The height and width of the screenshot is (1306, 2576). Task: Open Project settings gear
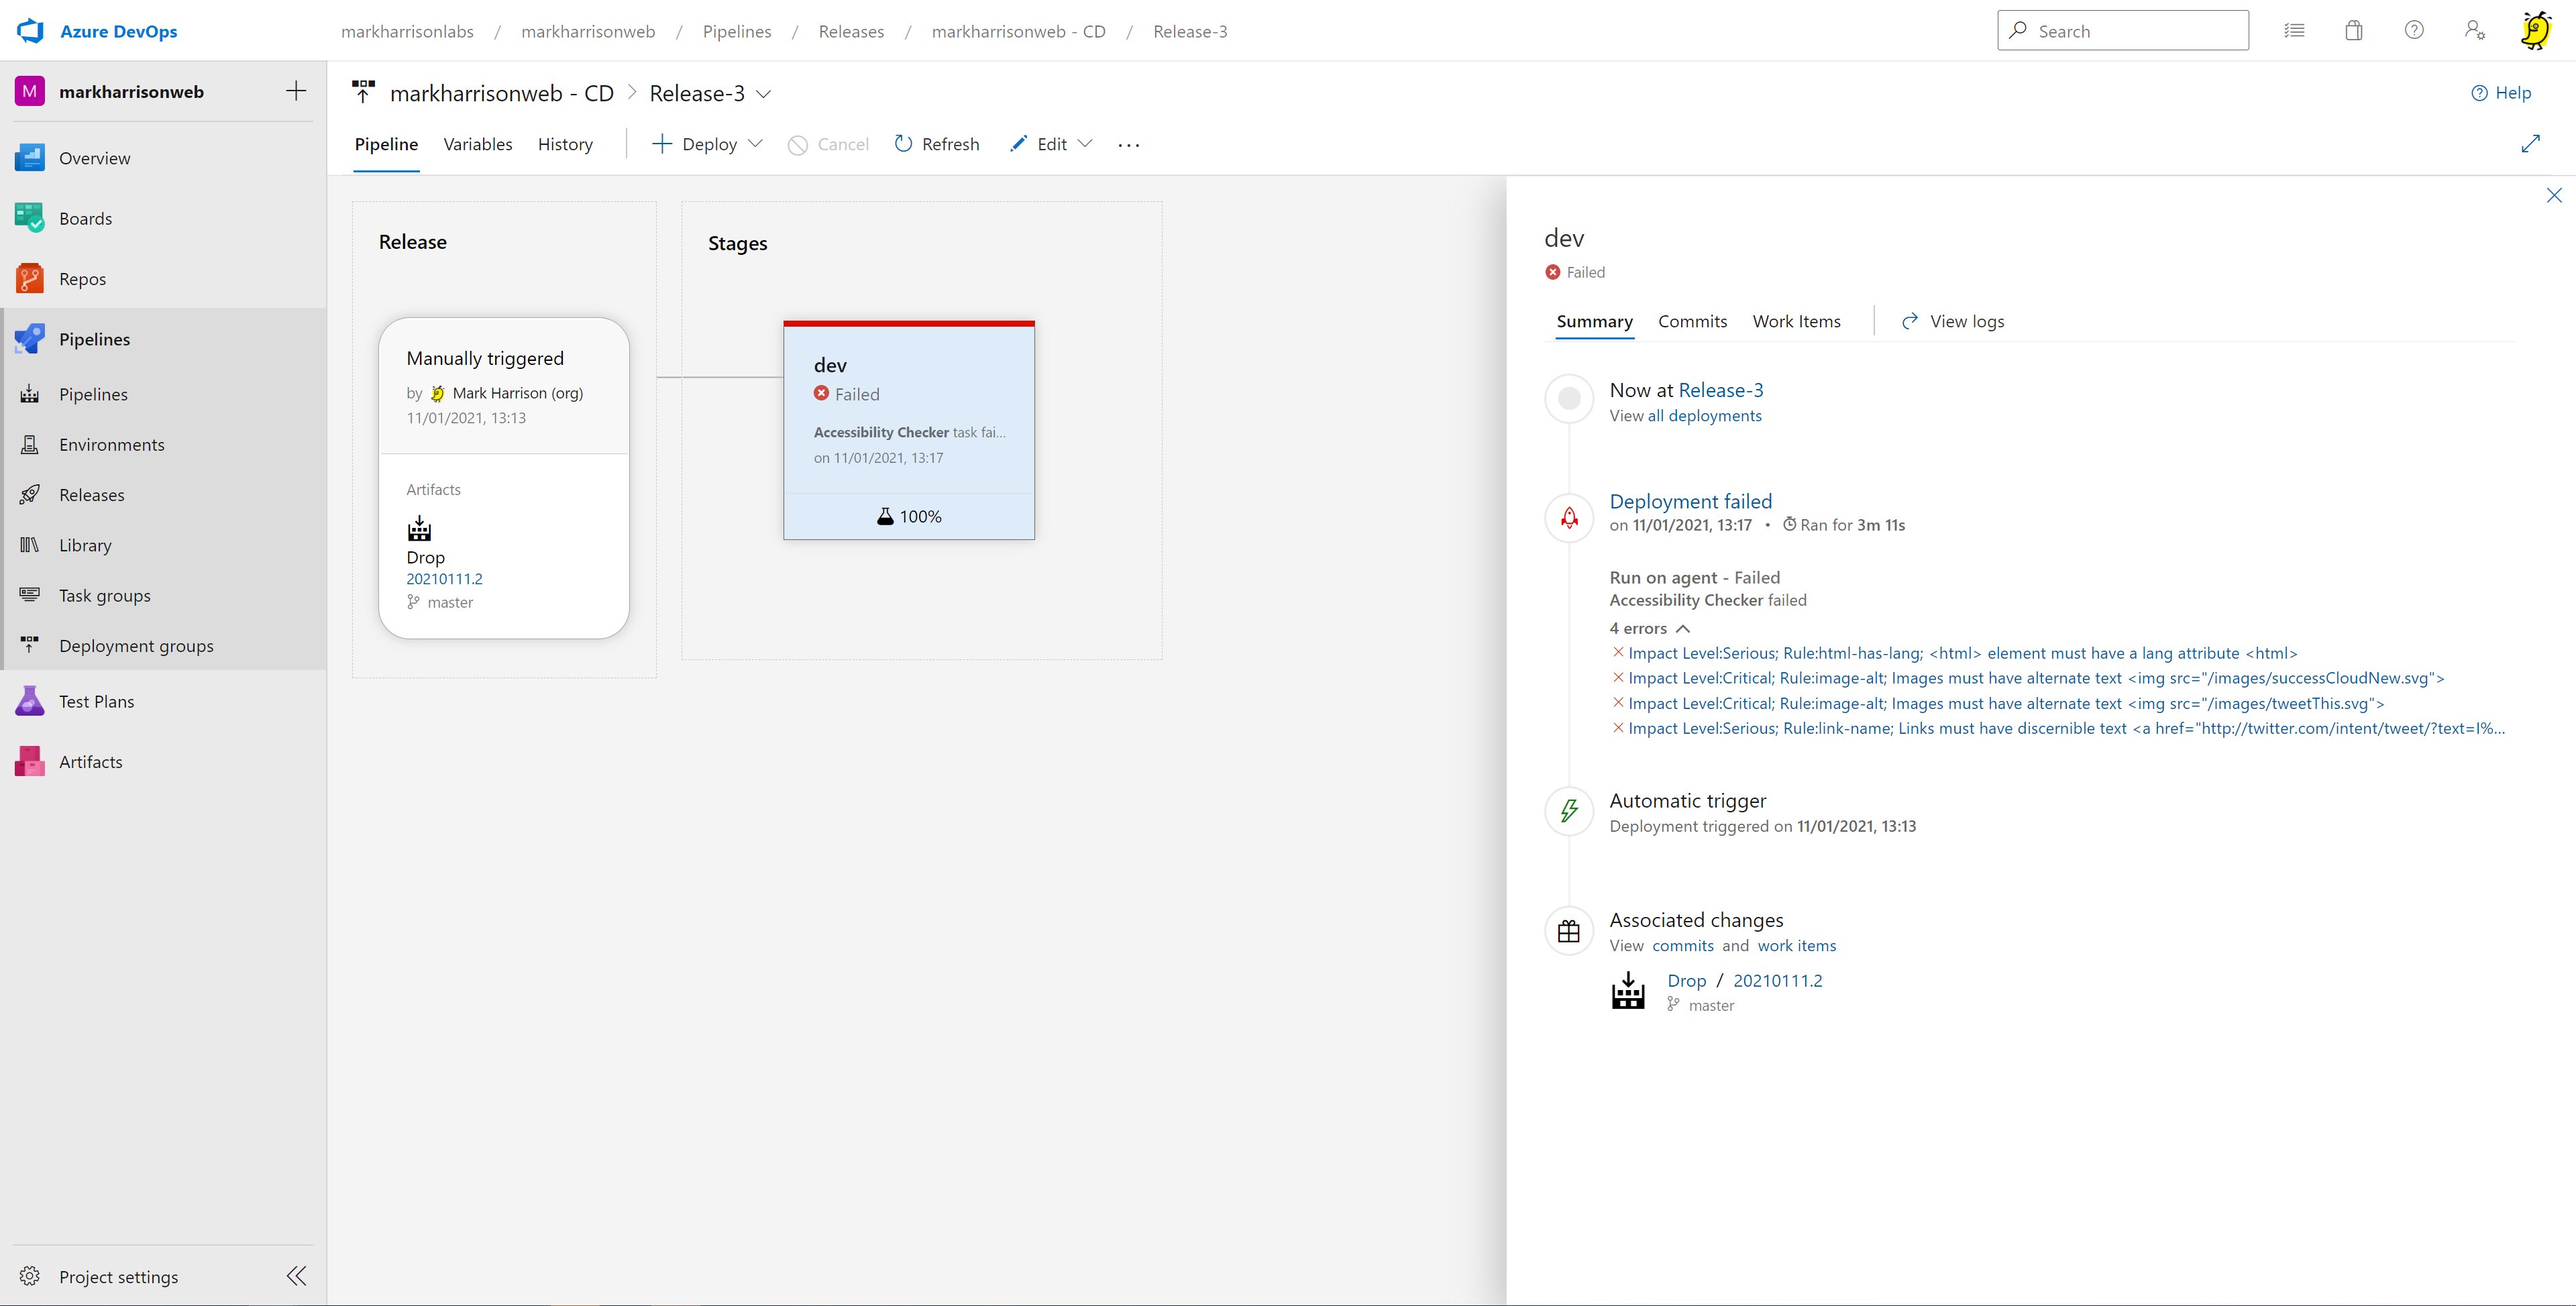tap(30, 1276)
